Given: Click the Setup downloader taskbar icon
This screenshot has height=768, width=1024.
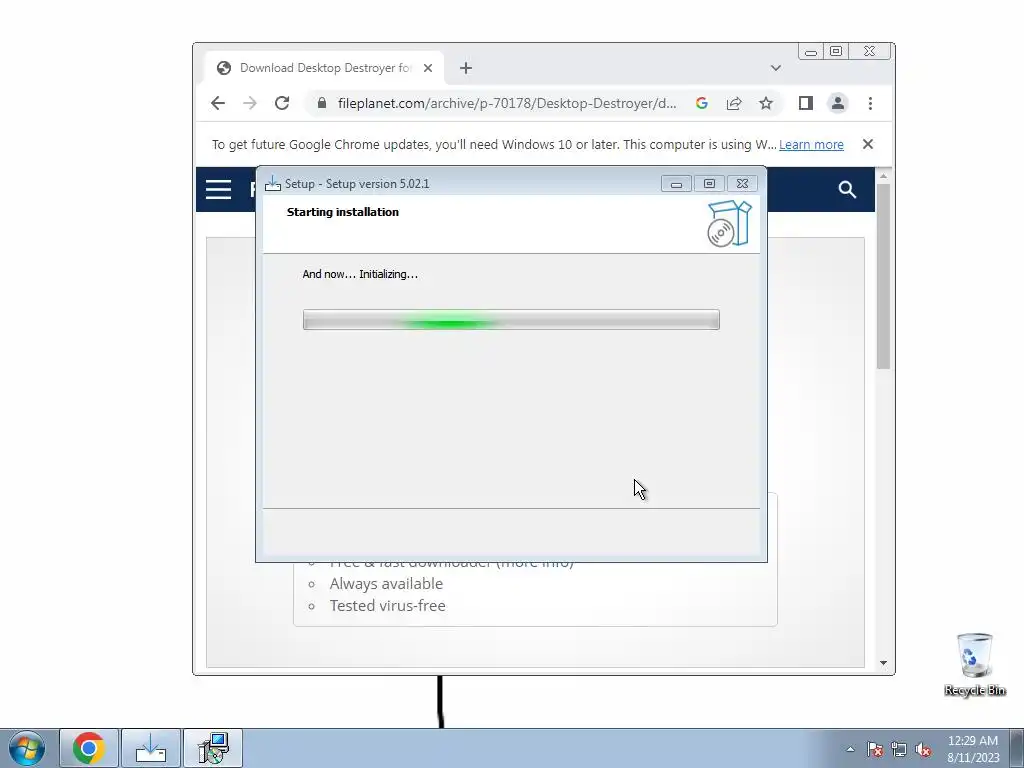Looking at the screenshot, I should [x=151, y=748].
